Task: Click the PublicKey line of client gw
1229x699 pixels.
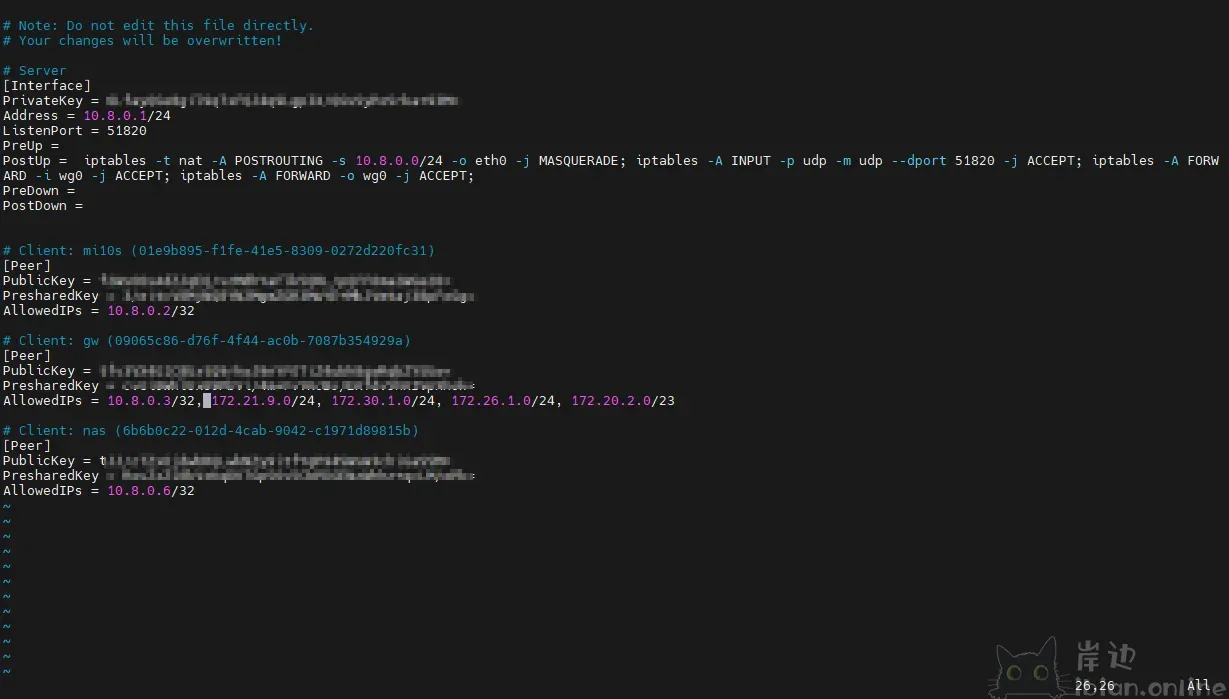Action: (227, 370)
